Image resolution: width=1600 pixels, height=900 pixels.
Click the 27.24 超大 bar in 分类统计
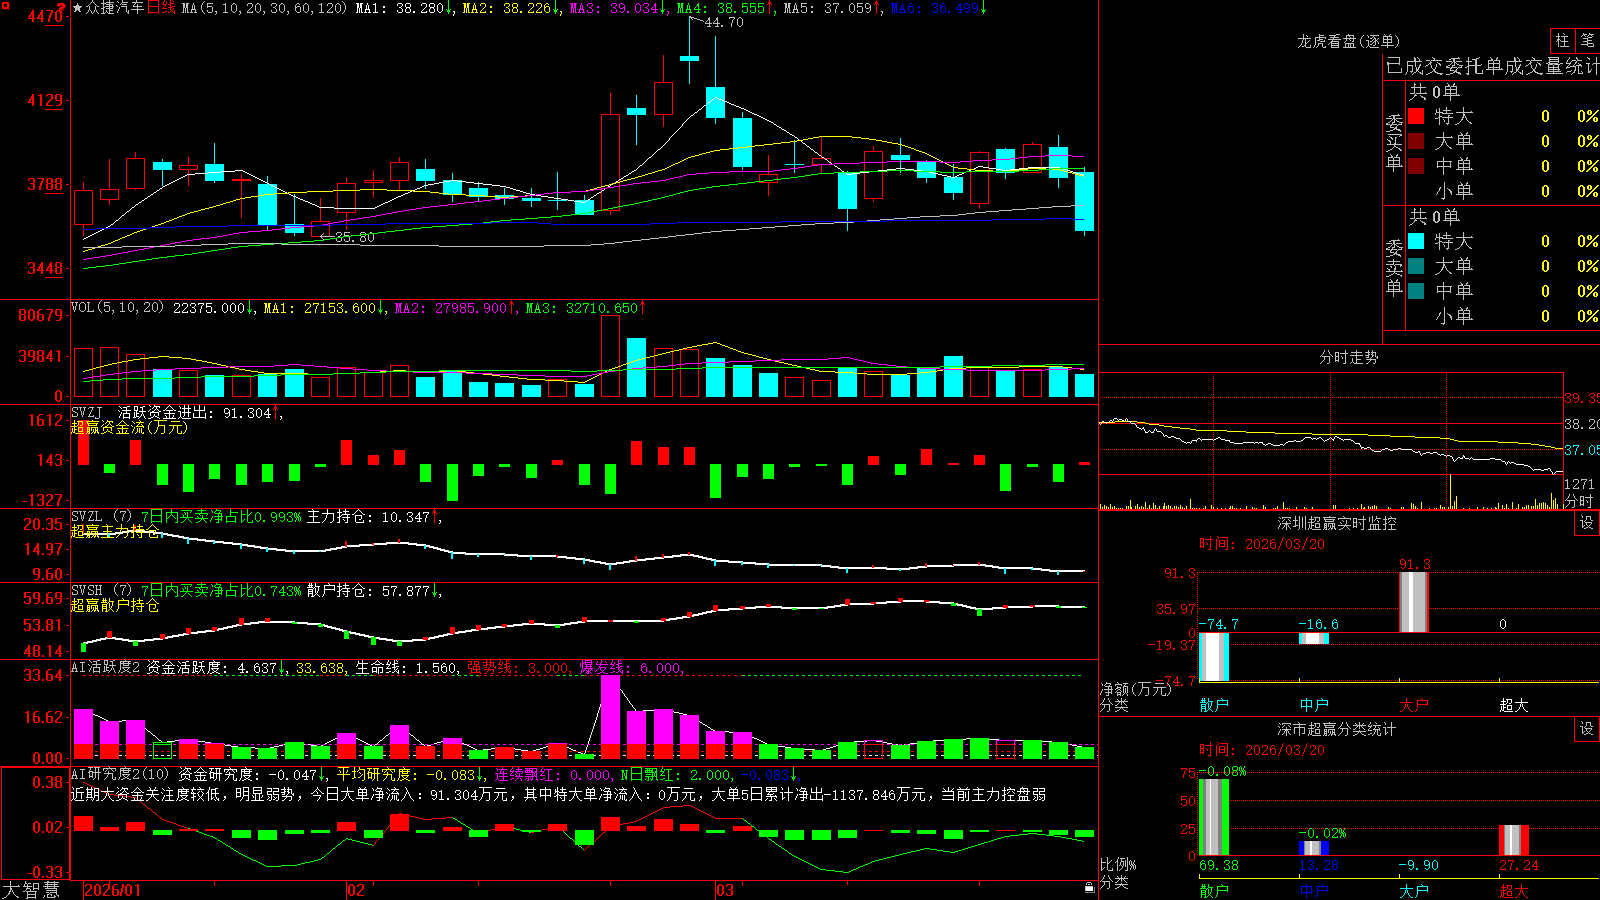coord(1514,840)
